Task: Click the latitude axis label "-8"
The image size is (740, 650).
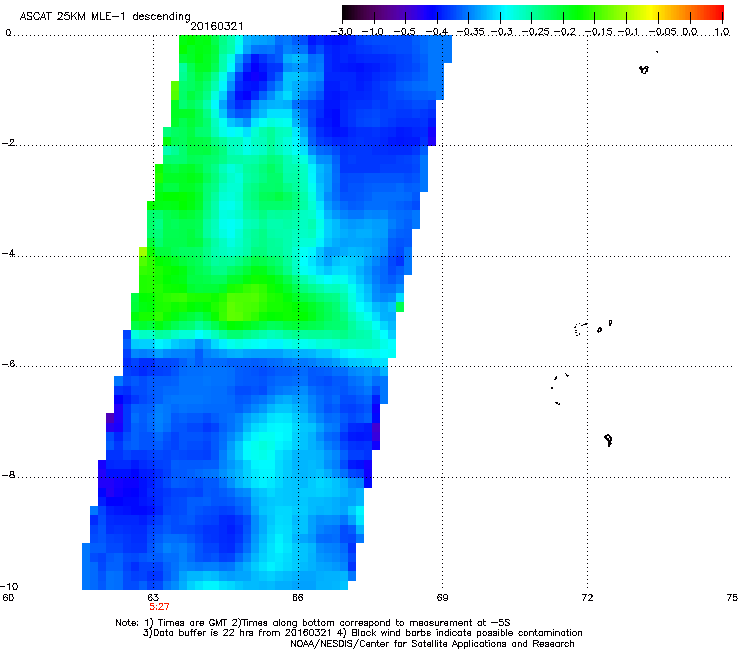Action: click(9, 475)
